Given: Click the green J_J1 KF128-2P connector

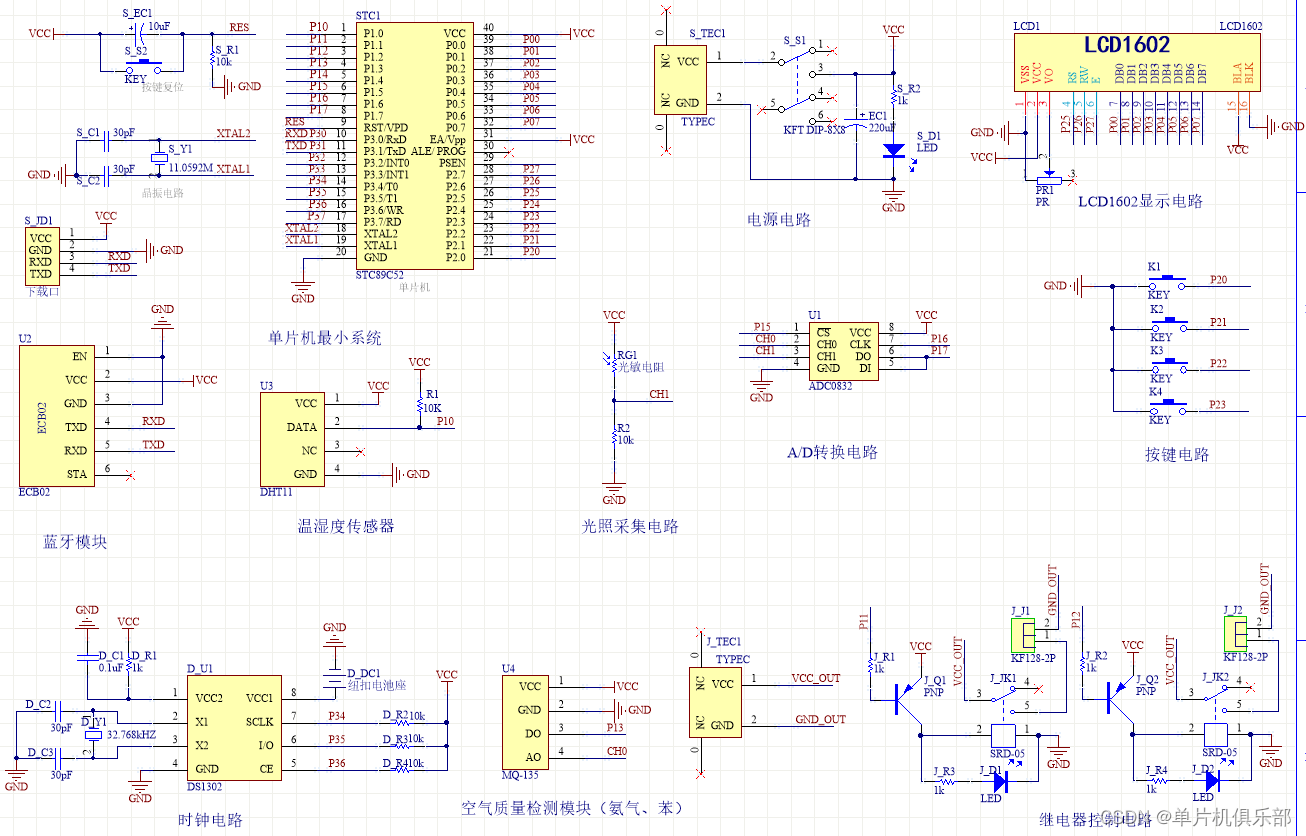Looking at the screenshot, I should 1023,634.
